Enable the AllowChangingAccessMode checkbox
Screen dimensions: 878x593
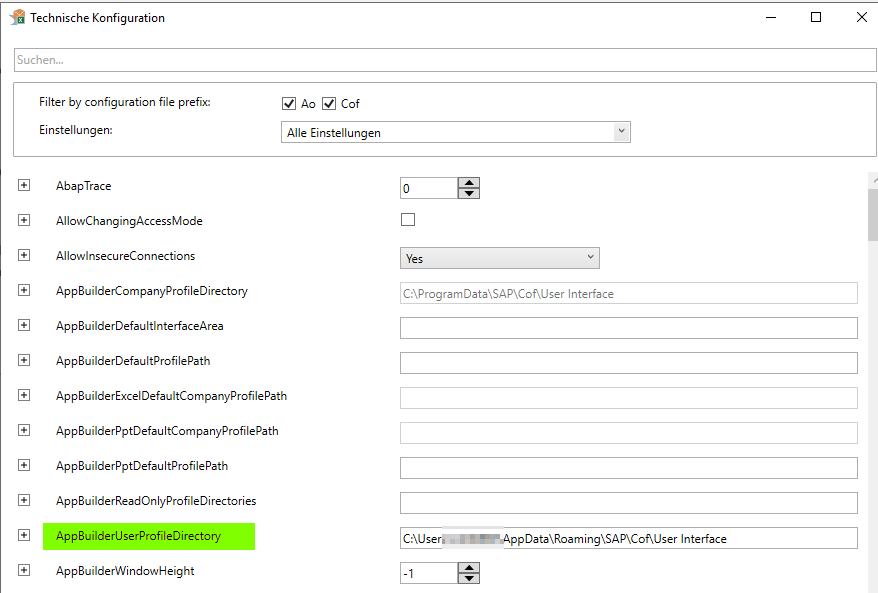coord(408,220)
